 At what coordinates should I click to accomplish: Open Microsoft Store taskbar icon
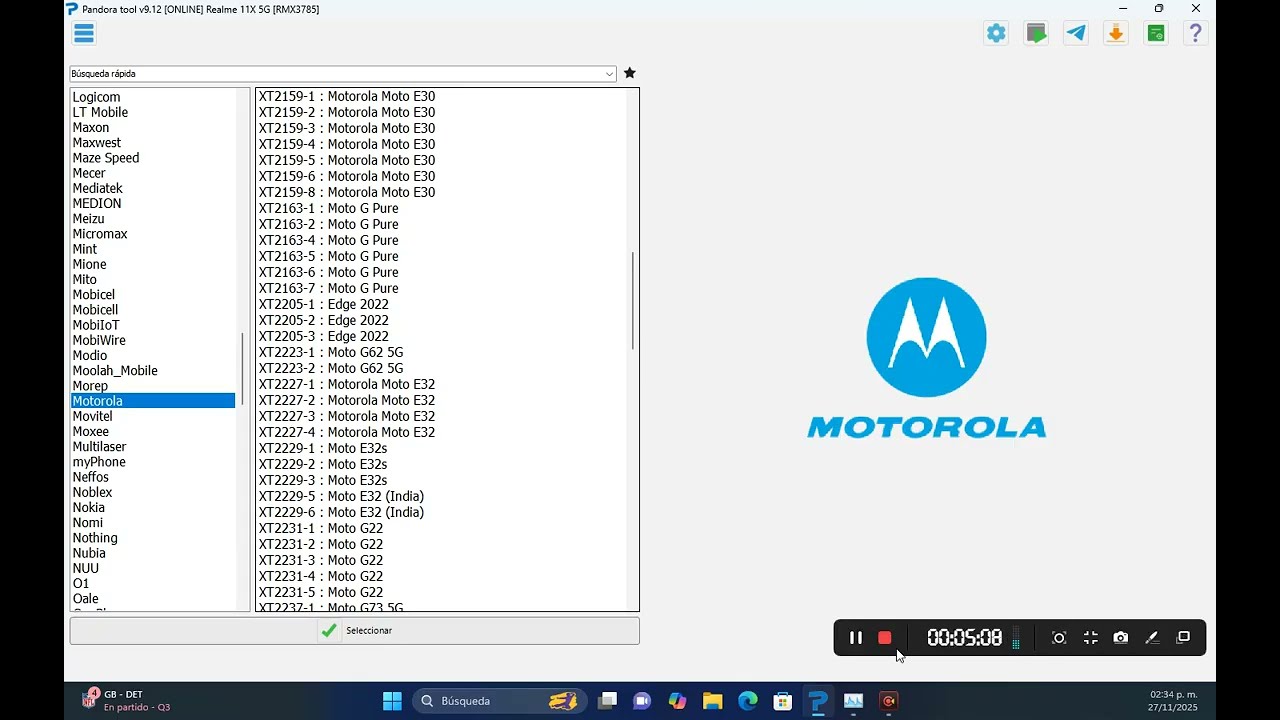point(783,701)
